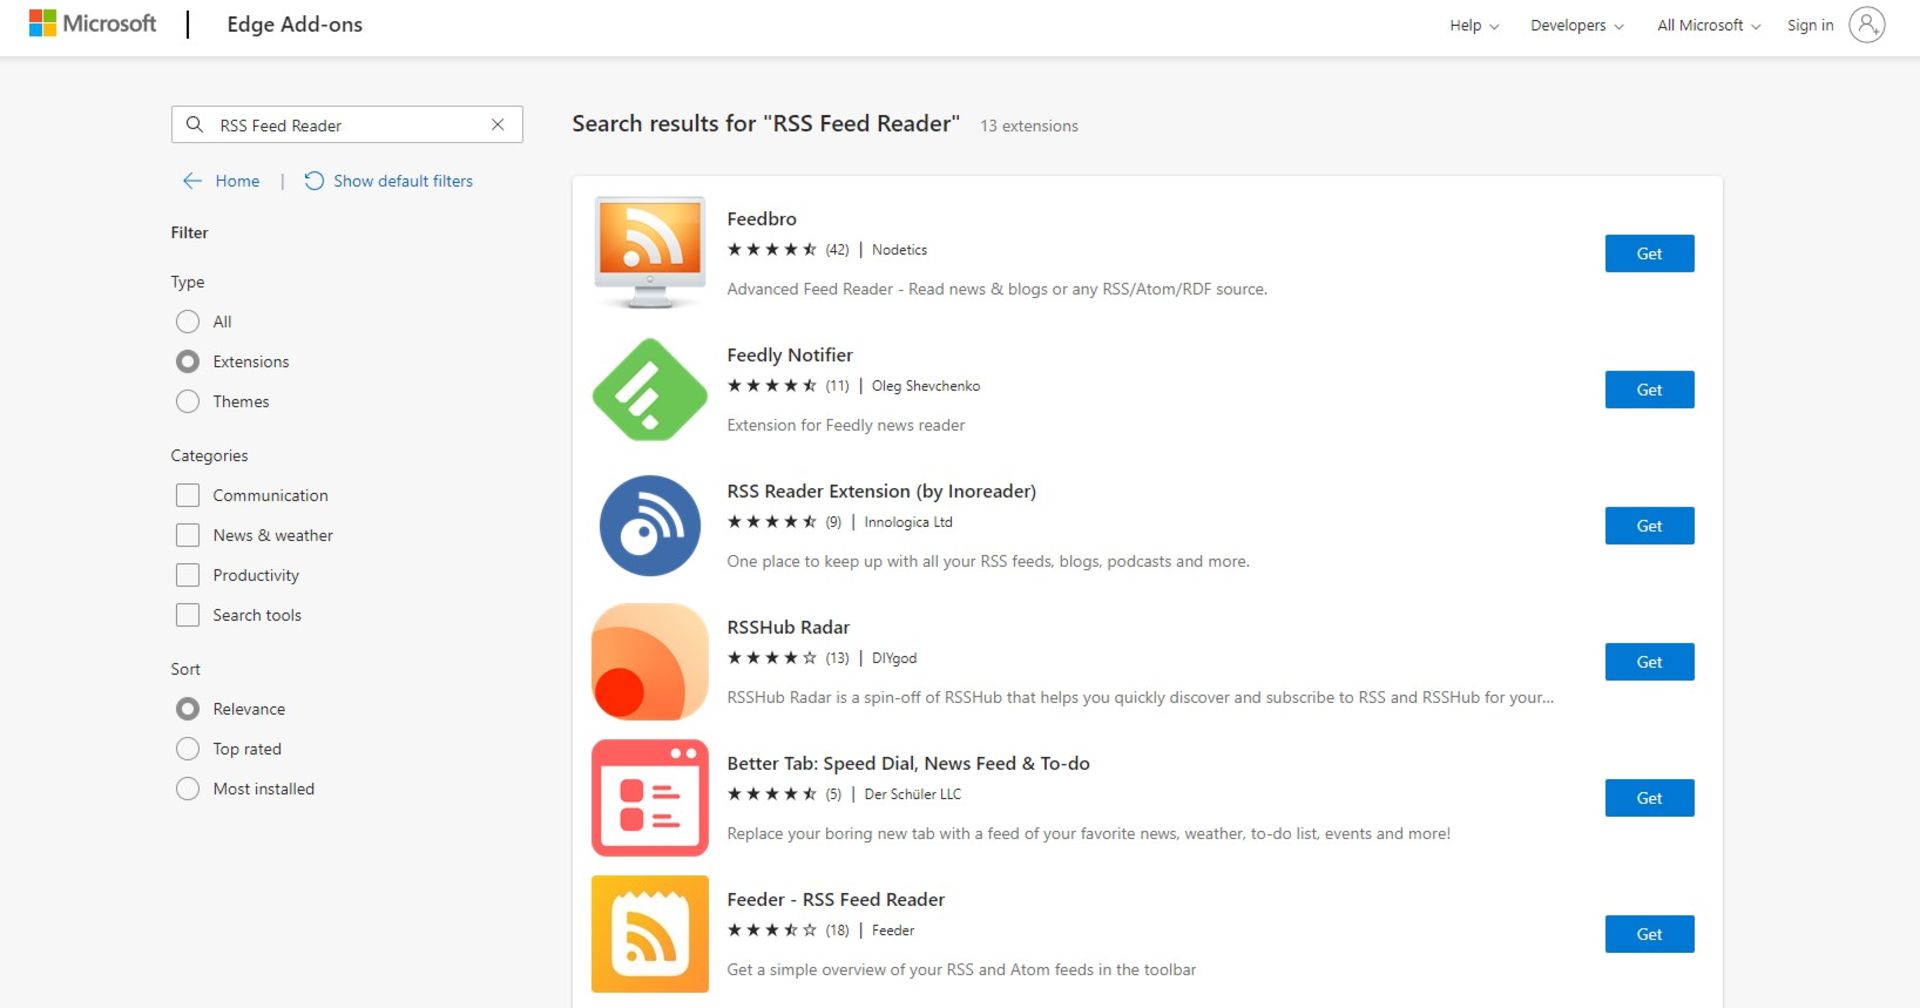Screen dimensions: 1920x1008
Task: Click the Feeder RSS Feed Reader icon
Action: [650, 933]
